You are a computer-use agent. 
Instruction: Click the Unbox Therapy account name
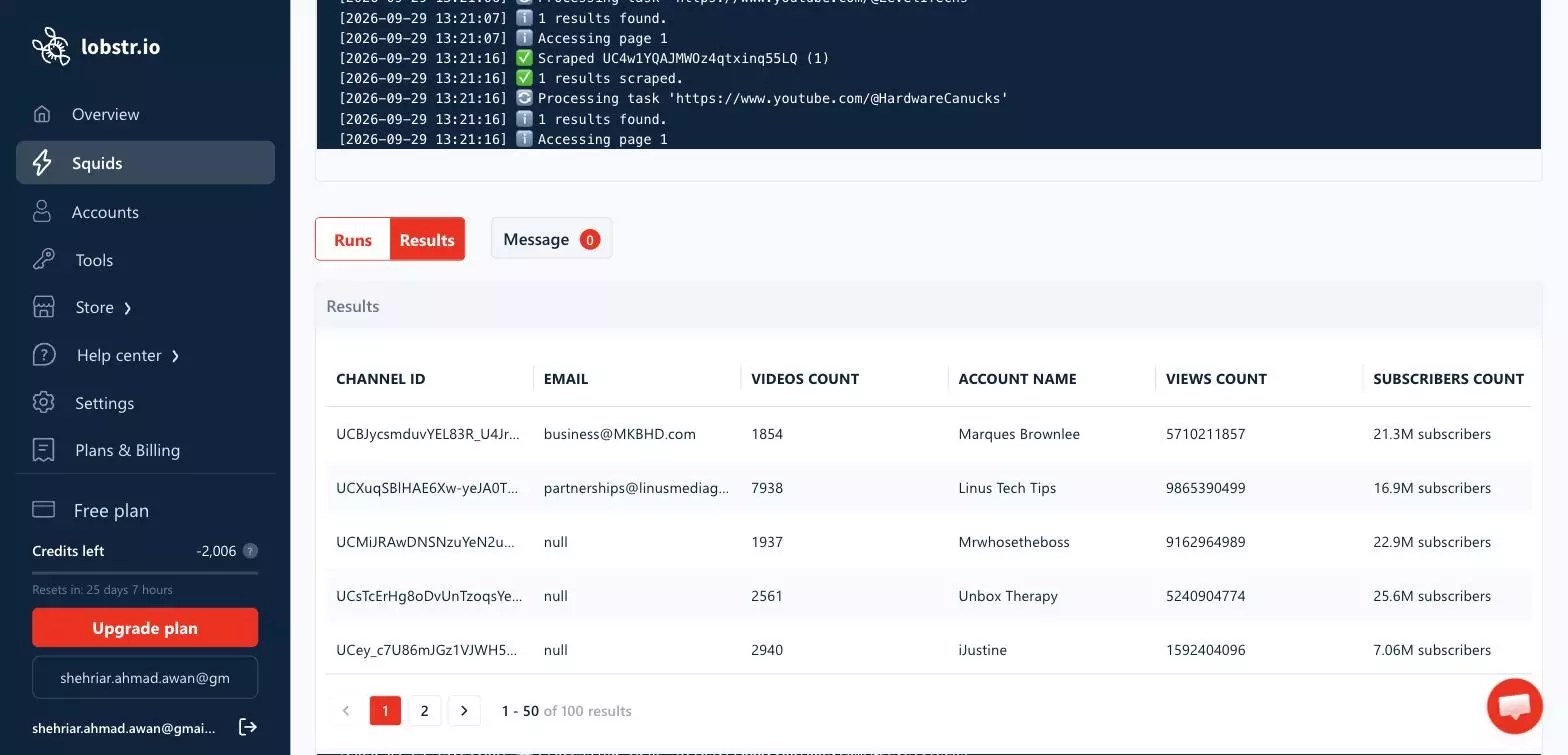1008,596
